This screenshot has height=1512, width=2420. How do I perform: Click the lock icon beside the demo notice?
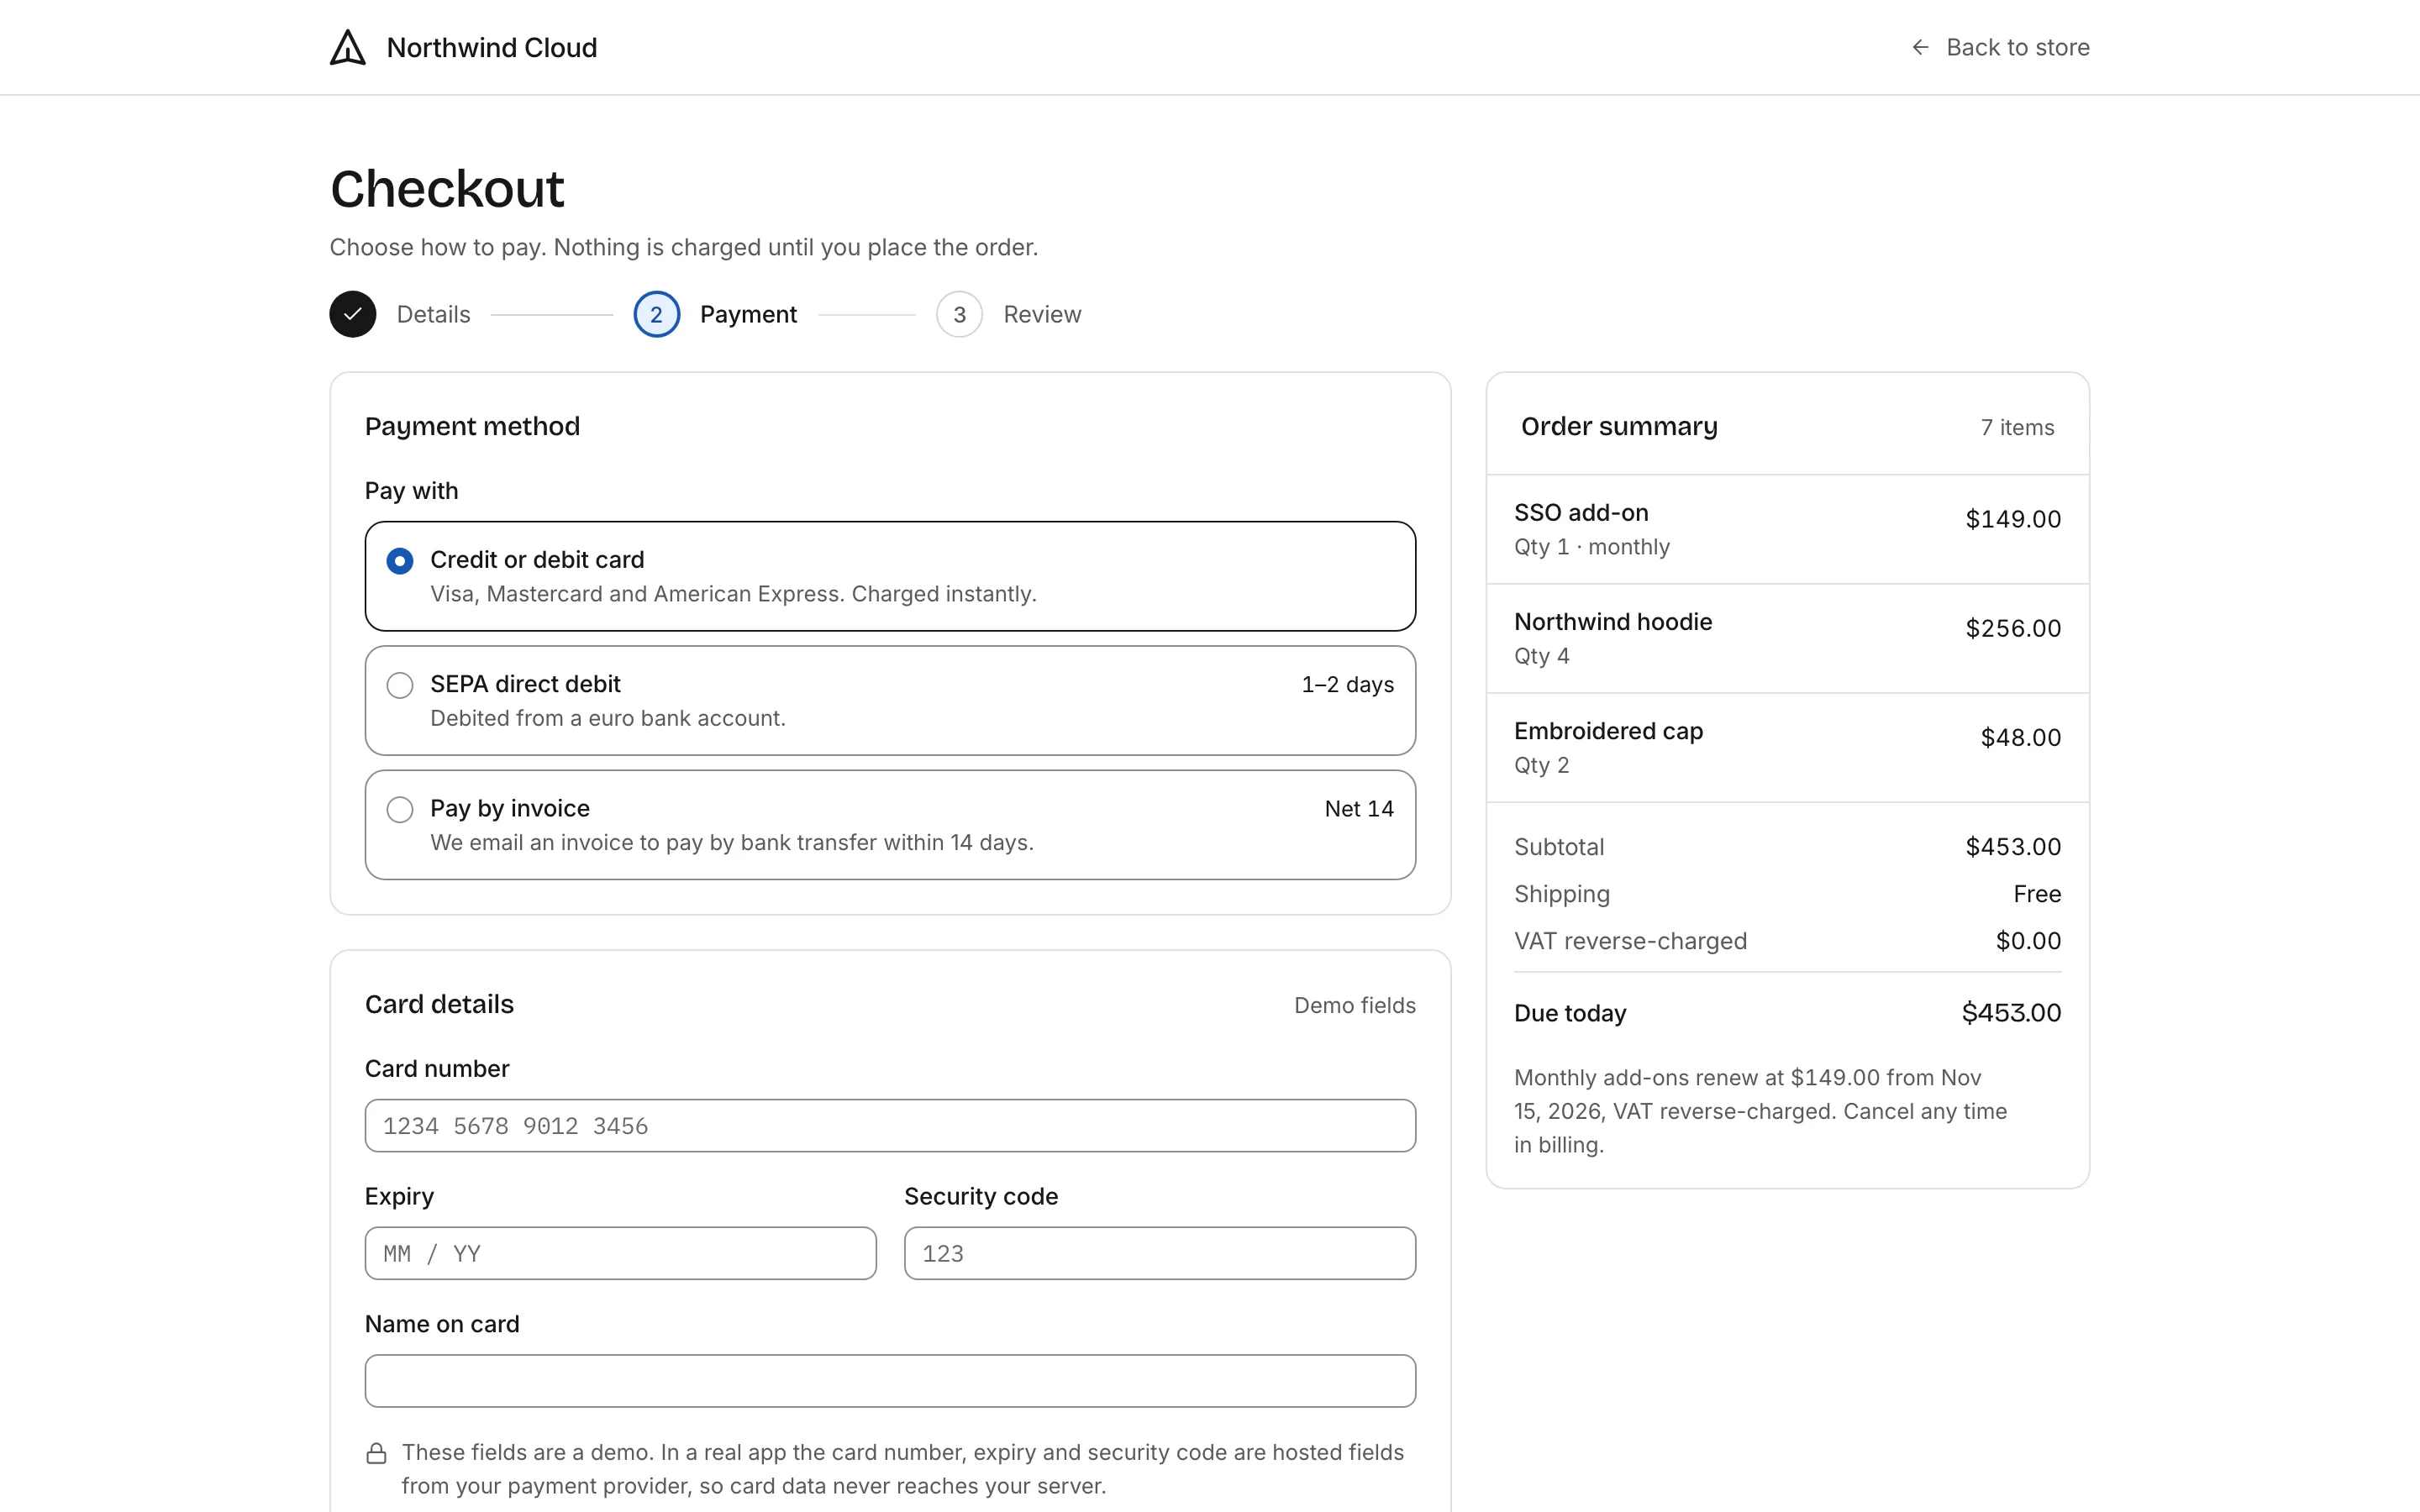click(376, 1453)
